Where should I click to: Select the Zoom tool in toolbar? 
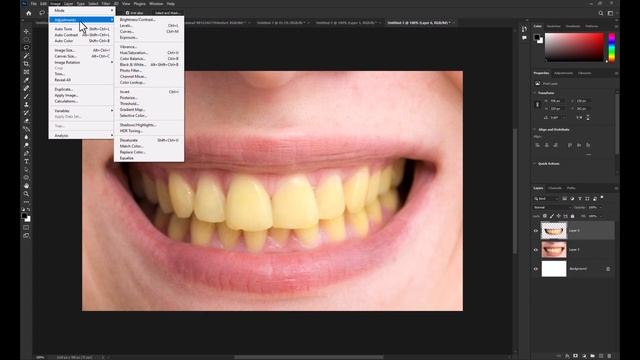coord(26,194)
